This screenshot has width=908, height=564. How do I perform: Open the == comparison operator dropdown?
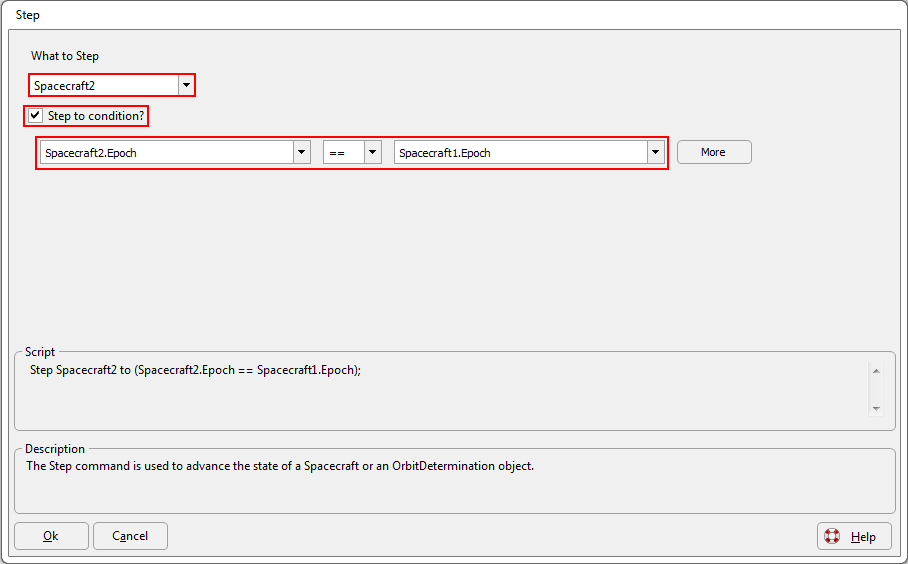click(372, 152)
